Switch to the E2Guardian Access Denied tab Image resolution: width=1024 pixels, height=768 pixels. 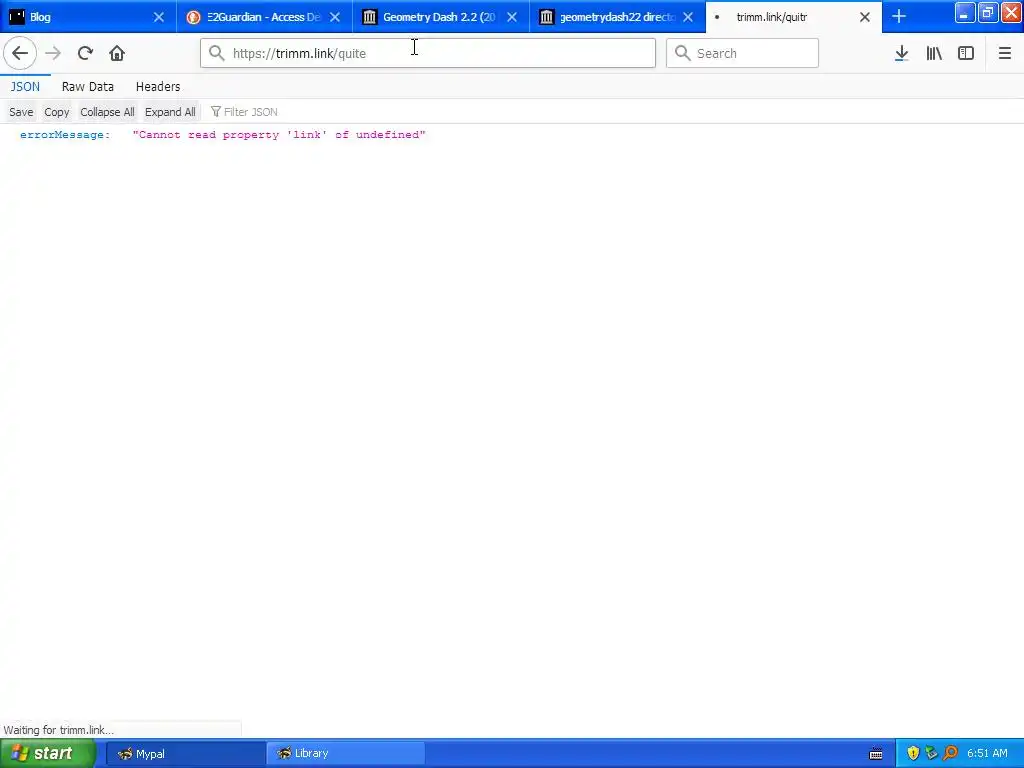click(x=264, y=17)
